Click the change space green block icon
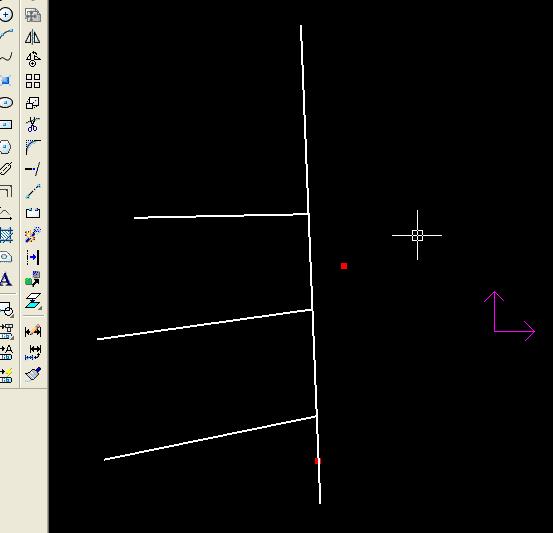 [x=33, y=279]
